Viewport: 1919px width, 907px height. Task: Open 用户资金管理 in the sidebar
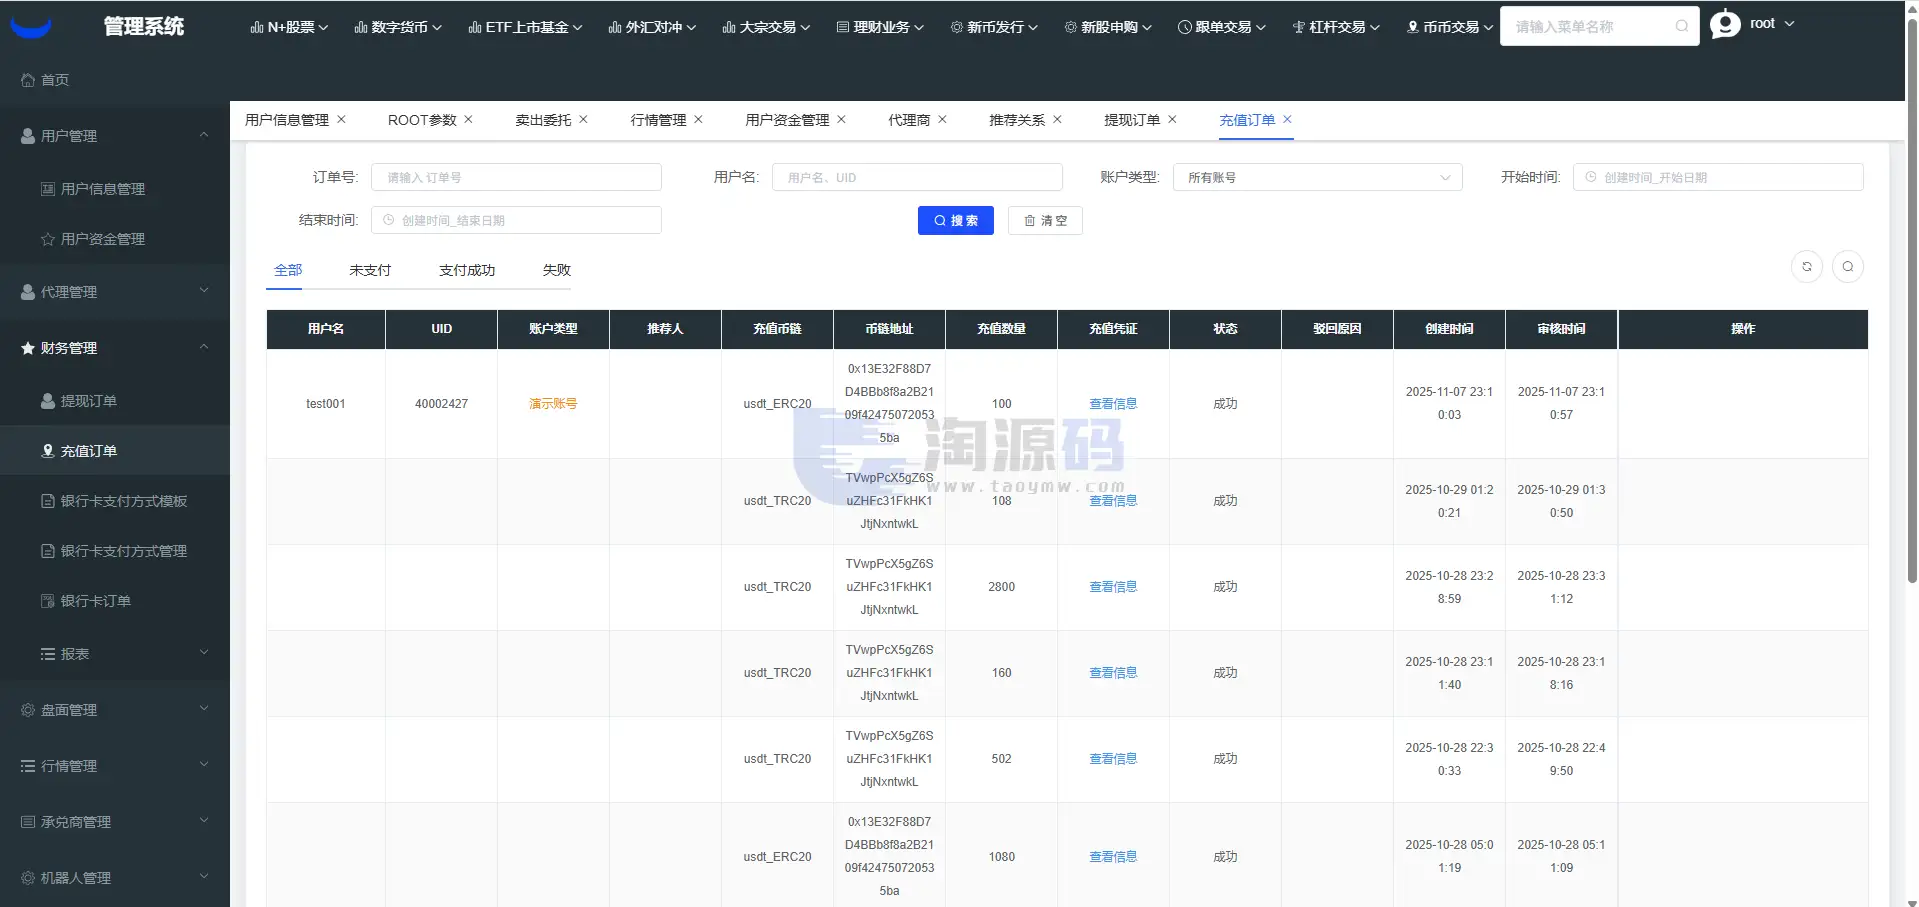(x=115, y=239)
